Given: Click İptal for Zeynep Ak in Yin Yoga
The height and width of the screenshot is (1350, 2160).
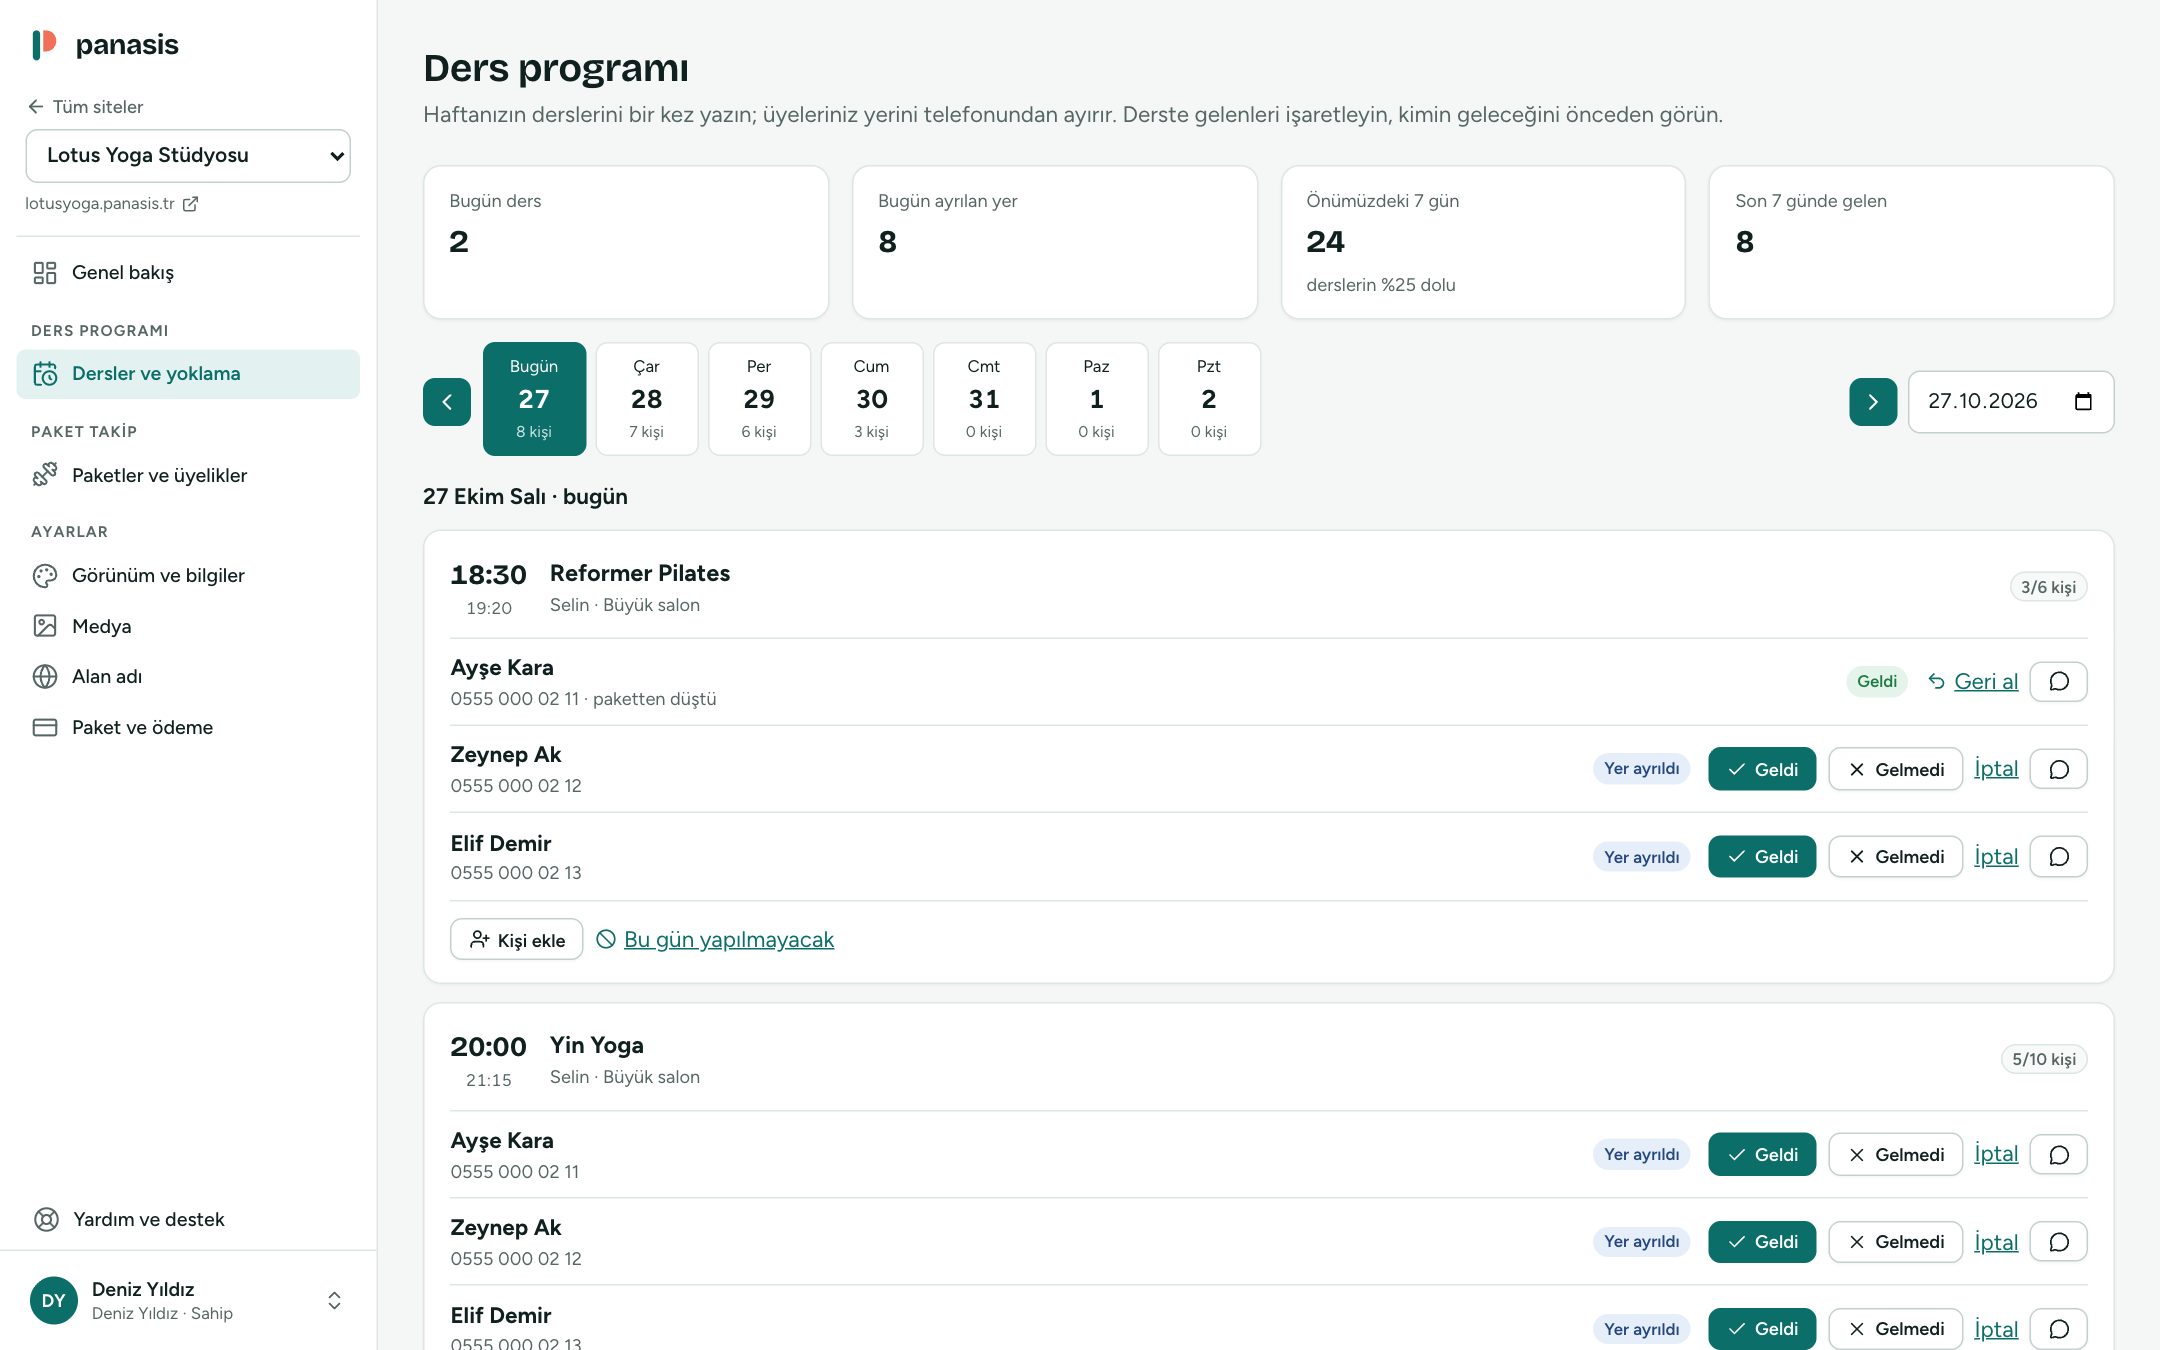Looking at the screenshot, I should [1996, 1242].
